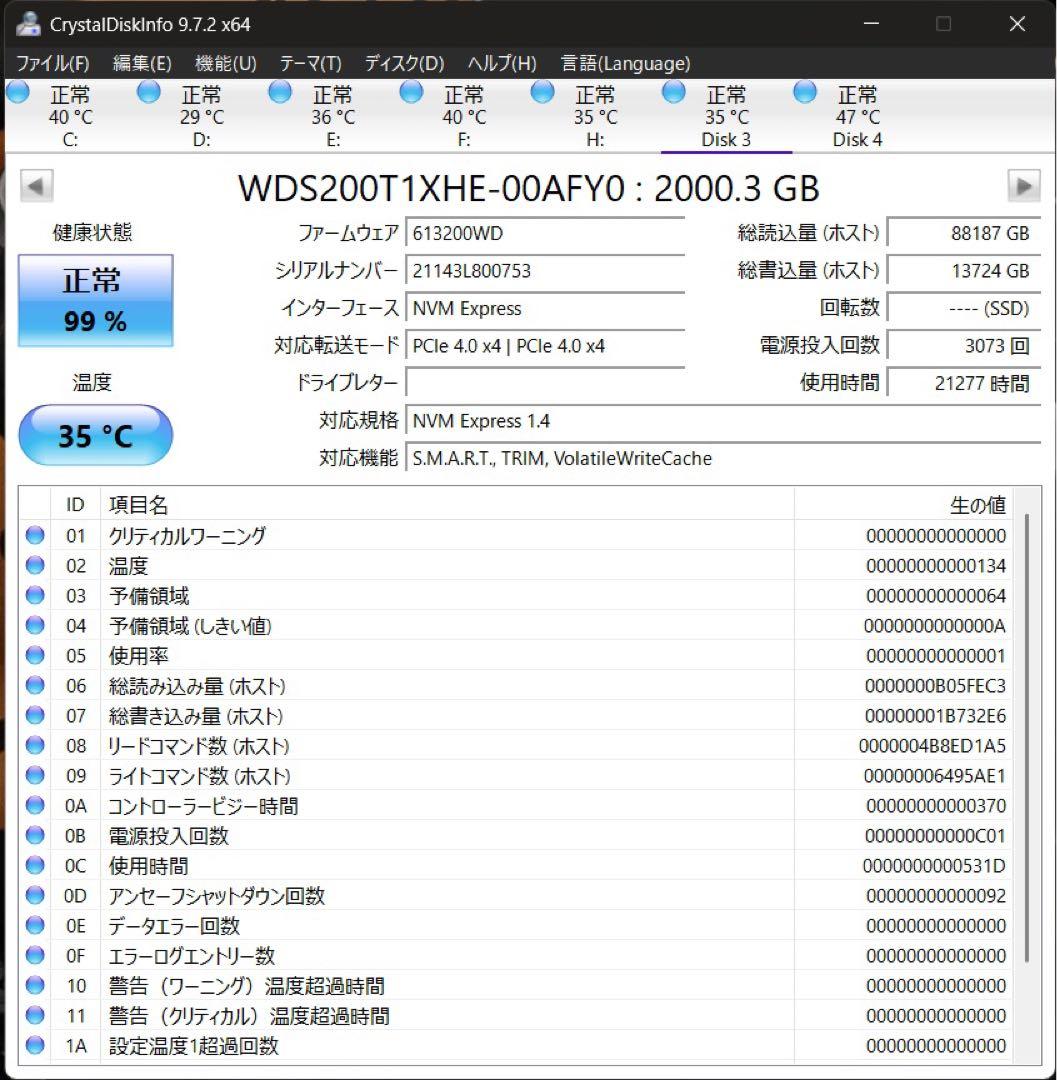Image resolution: width=1057 pixels, height=1080 pixels.
Task: Open the テーマ(T) menu
Action: (310, 63)
